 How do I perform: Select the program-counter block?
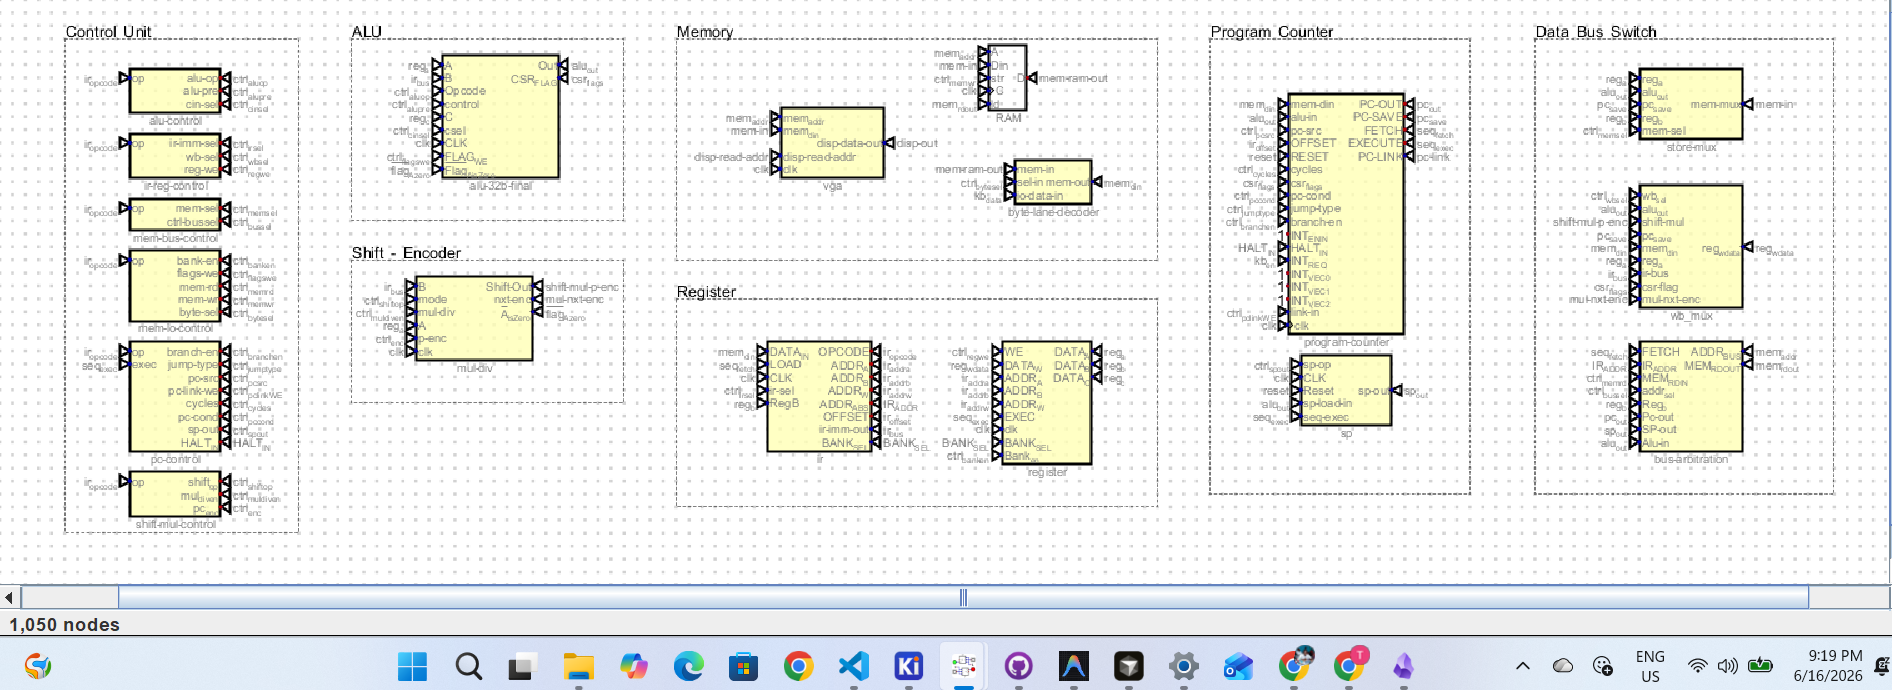pyautogui.click(x=1346, y=214)
